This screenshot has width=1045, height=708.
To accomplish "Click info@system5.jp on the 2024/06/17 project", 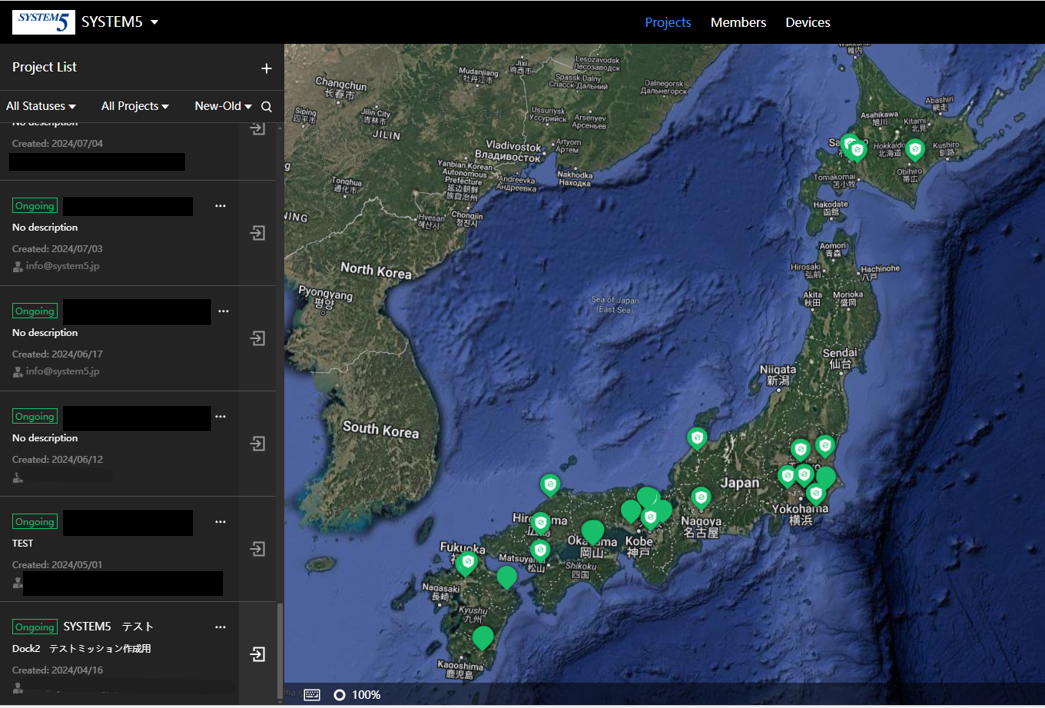I will point(63,371).
